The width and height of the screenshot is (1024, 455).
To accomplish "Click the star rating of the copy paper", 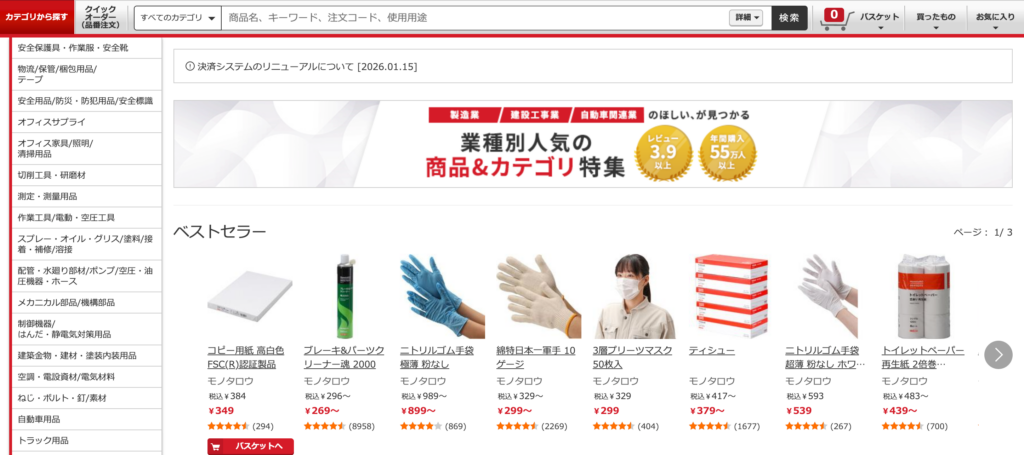I will [x=229, y=426].
